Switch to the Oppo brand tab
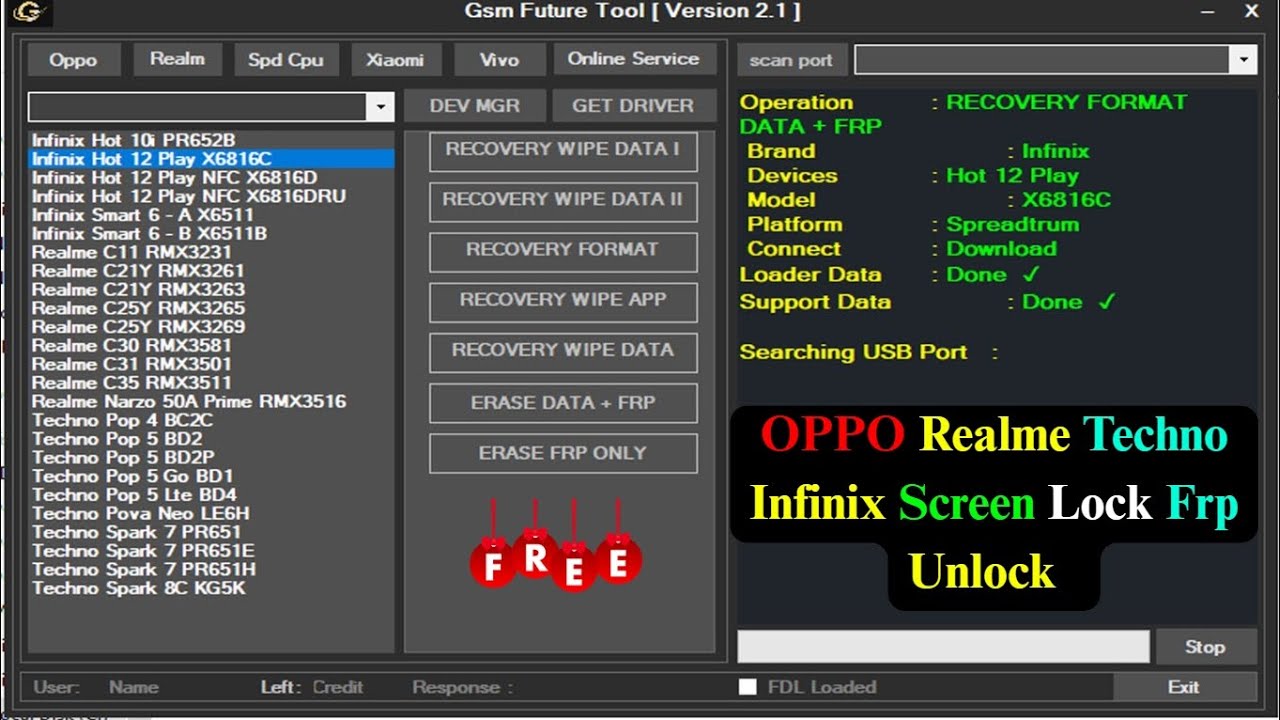The image size is (1280, 720). point(73,60)
